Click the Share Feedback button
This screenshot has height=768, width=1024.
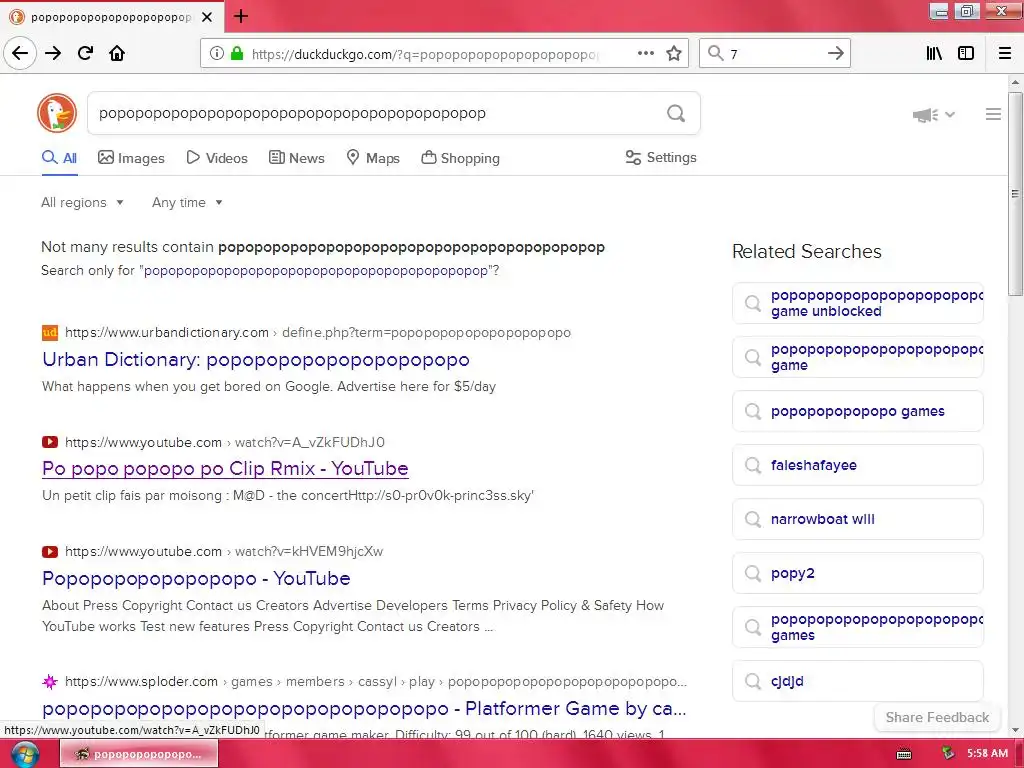937,717
